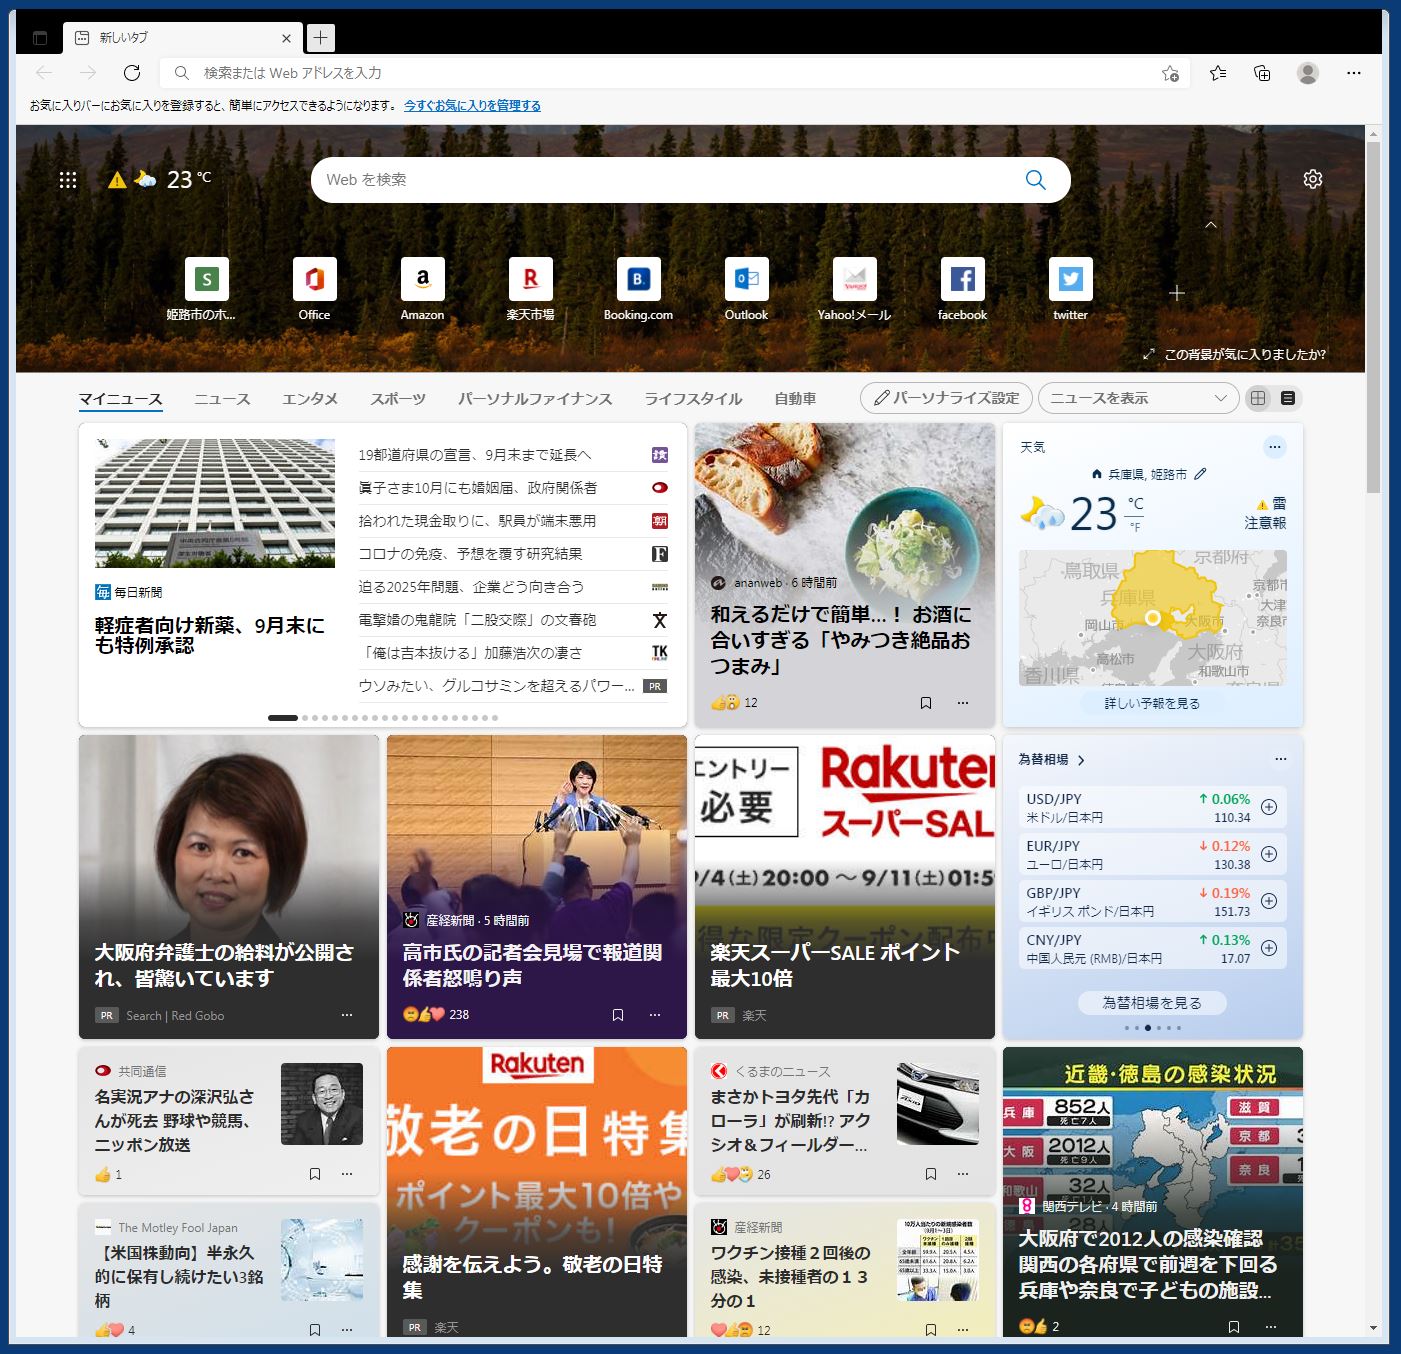Open the user profile avatar

[x=1307, y=73]
